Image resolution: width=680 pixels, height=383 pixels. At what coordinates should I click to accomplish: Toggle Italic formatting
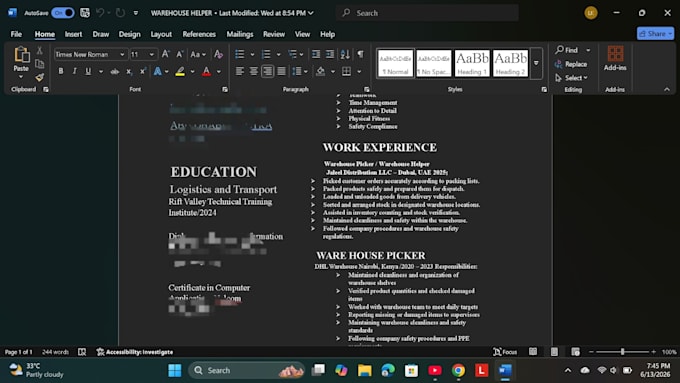click(74, 72)
